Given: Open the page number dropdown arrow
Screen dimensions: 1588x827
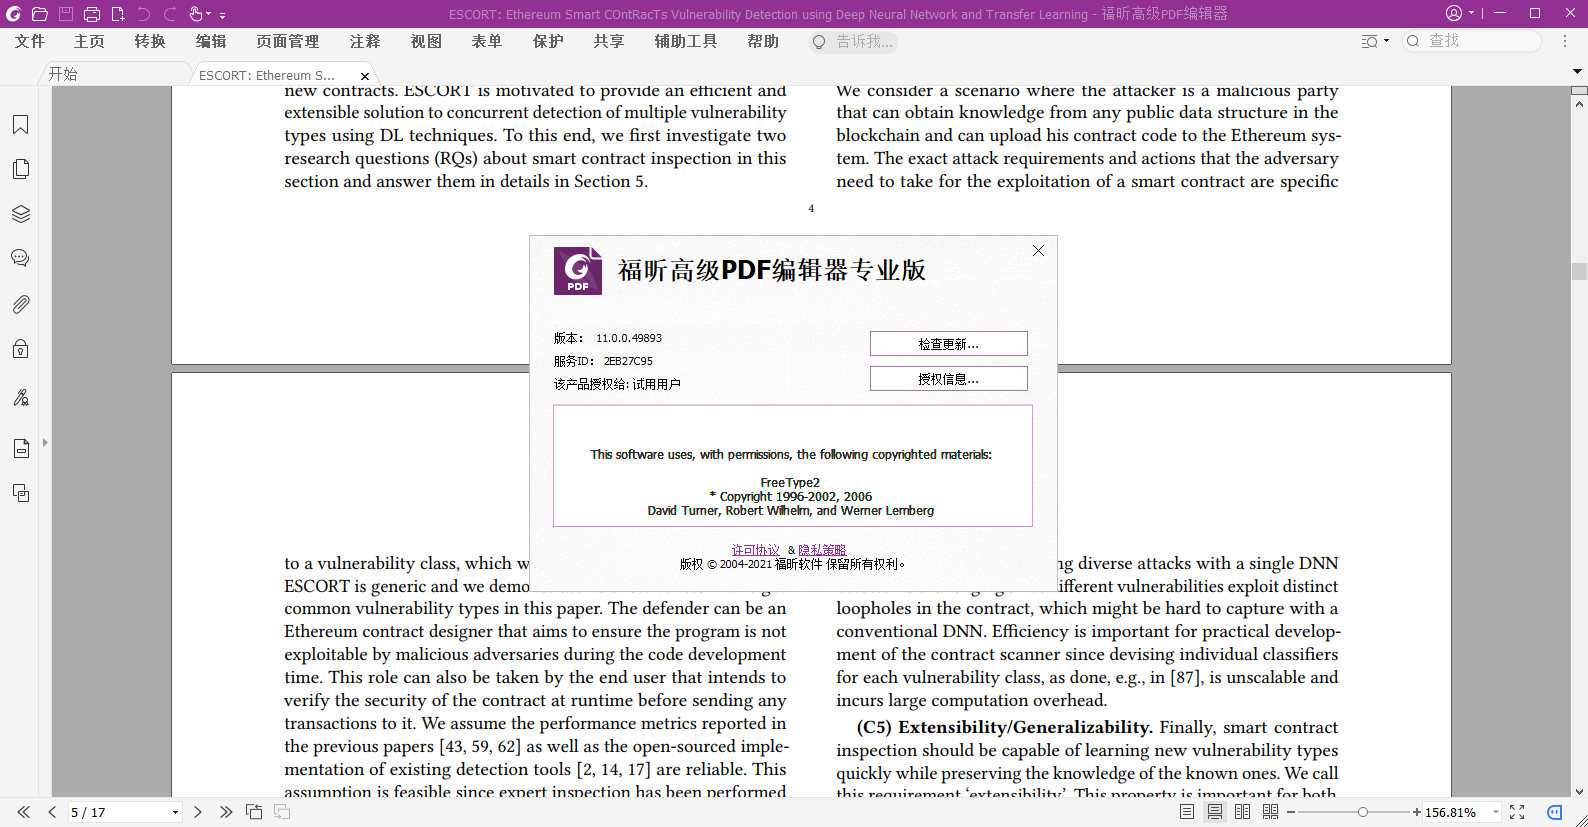Looking at the screenshot, I should pos(175,813).
